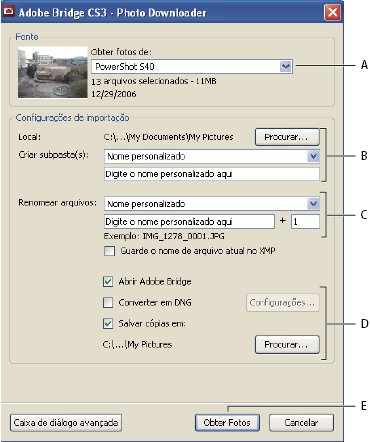
Task: Open the Obter fotos de dropdown
Action: click(285, 66)
